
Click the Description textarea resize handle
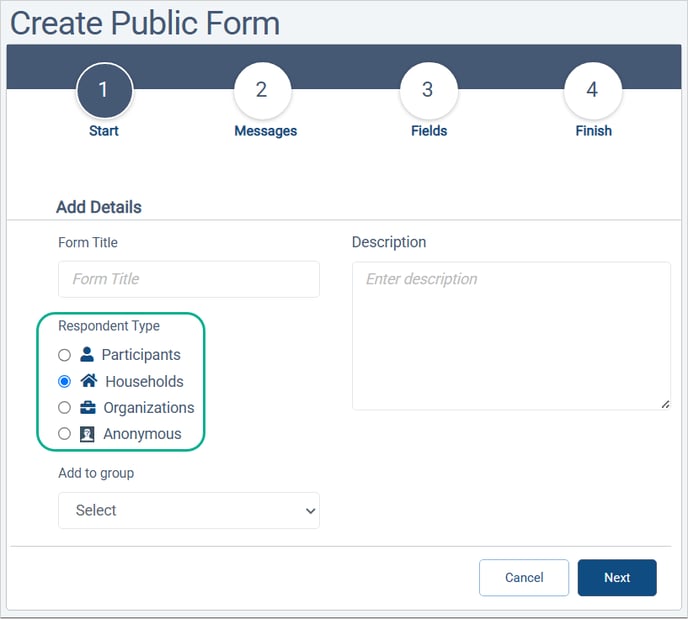[x=666, y=405]
